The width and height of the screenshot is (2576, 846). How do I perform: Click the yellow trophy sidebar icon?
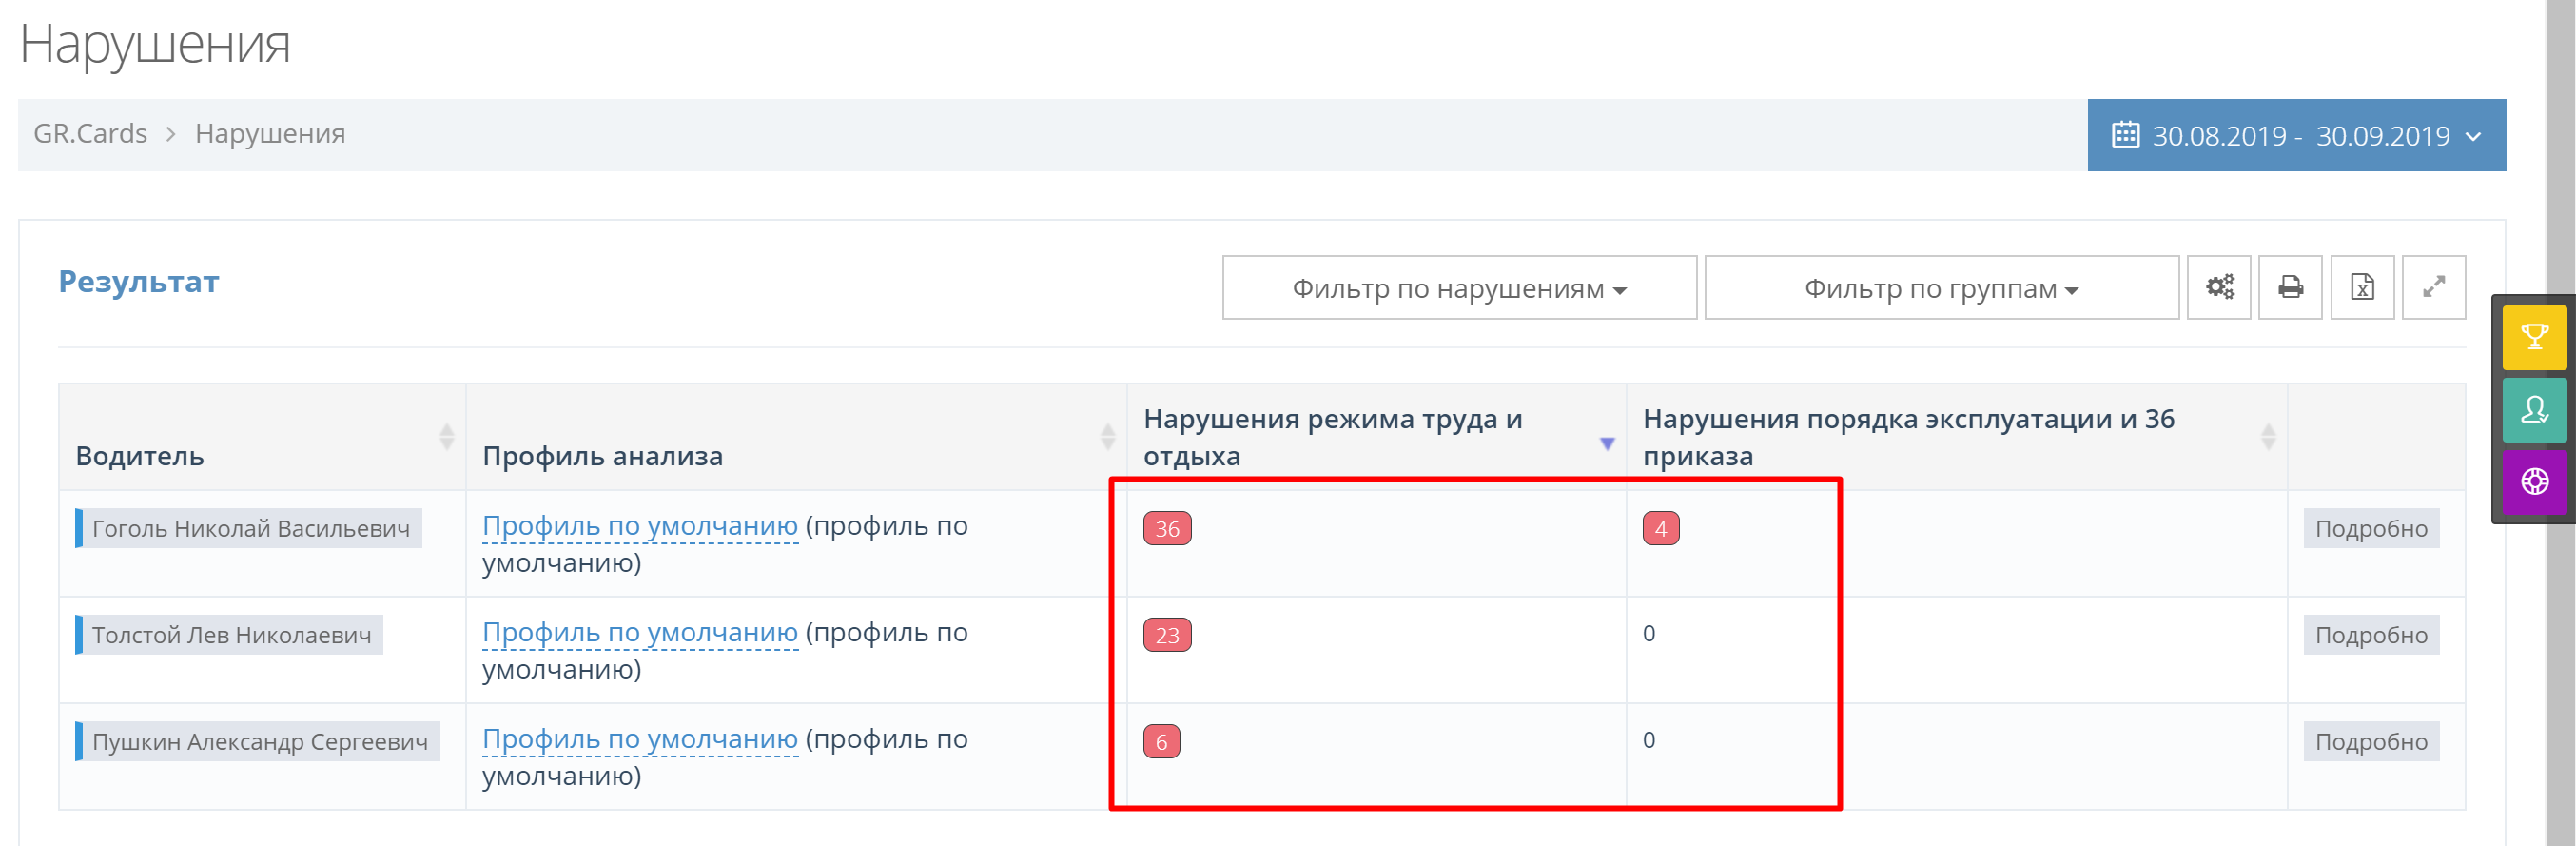pyautogui.click(x=2534, y=337)
